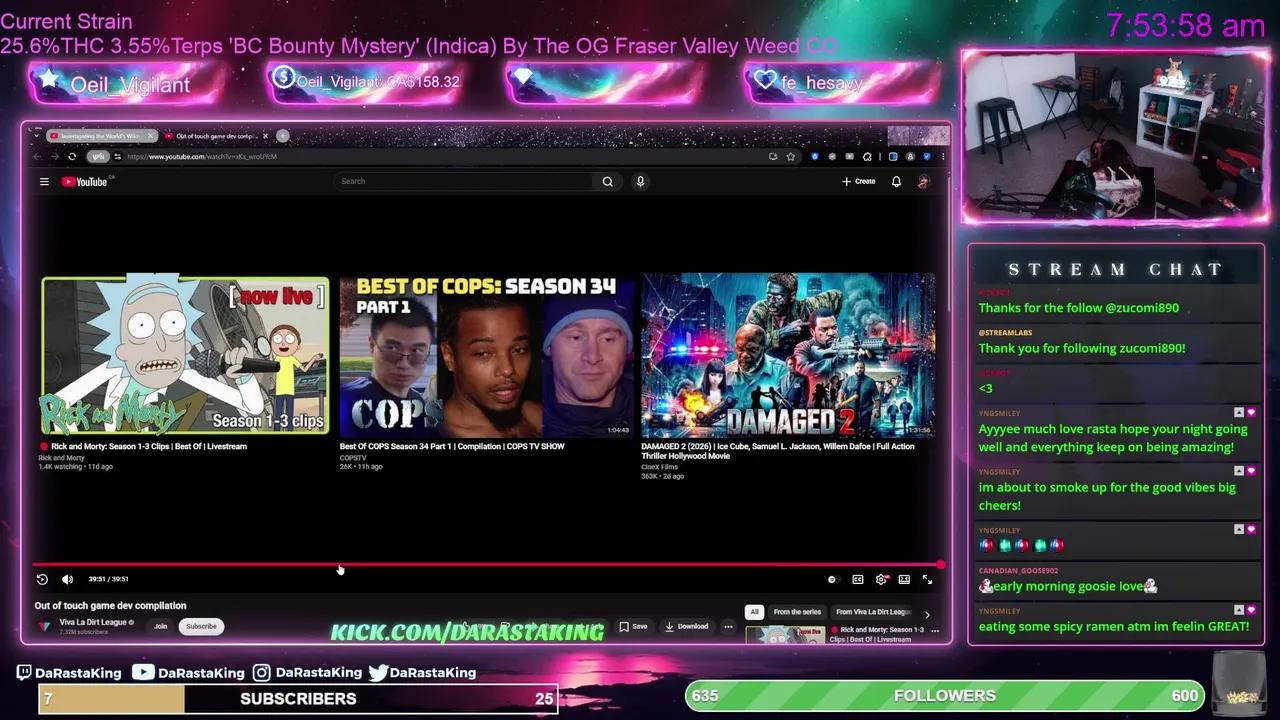Select the 'All' filter chip
Viewport: 1280px width, 720px height.
click(755, 611)
